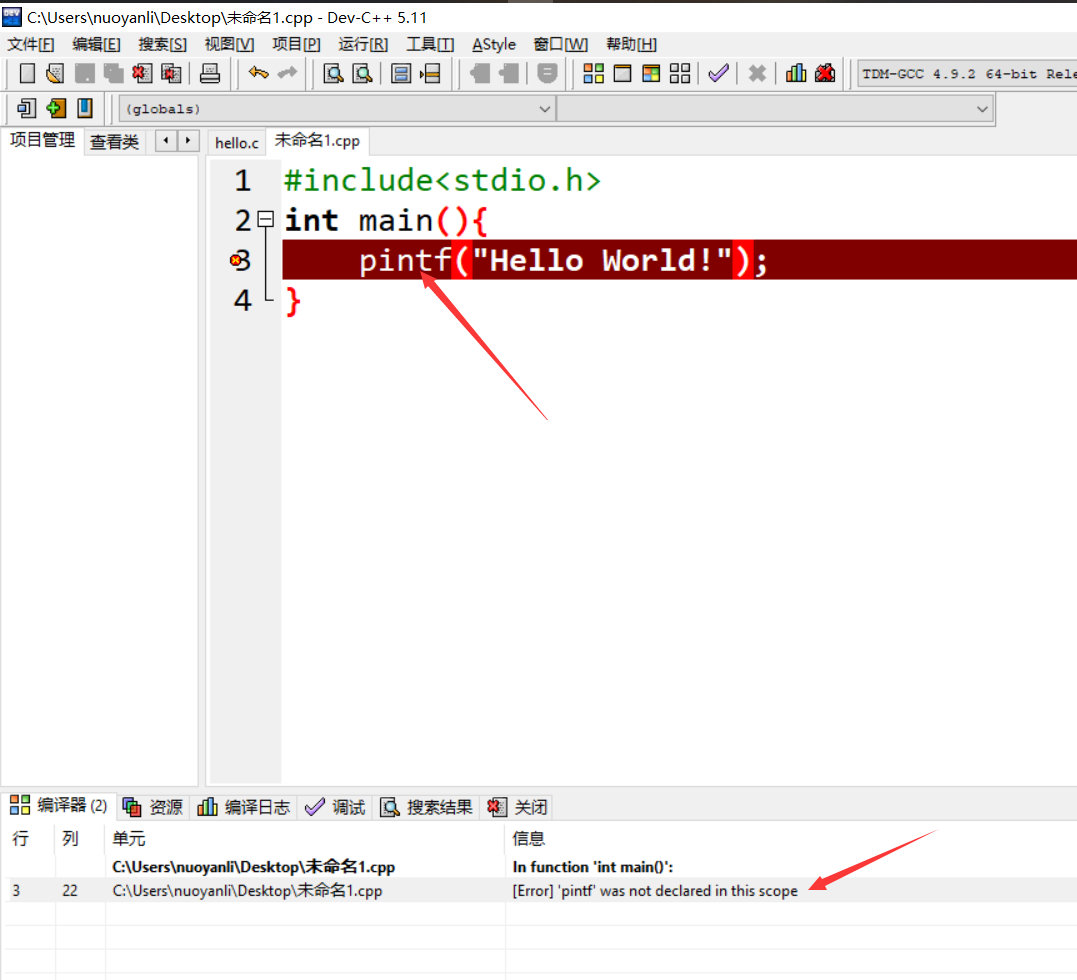This screenshot has width=1077, height=980.
Task: Click the Toggle comment icon
Action: click(547, 73)
